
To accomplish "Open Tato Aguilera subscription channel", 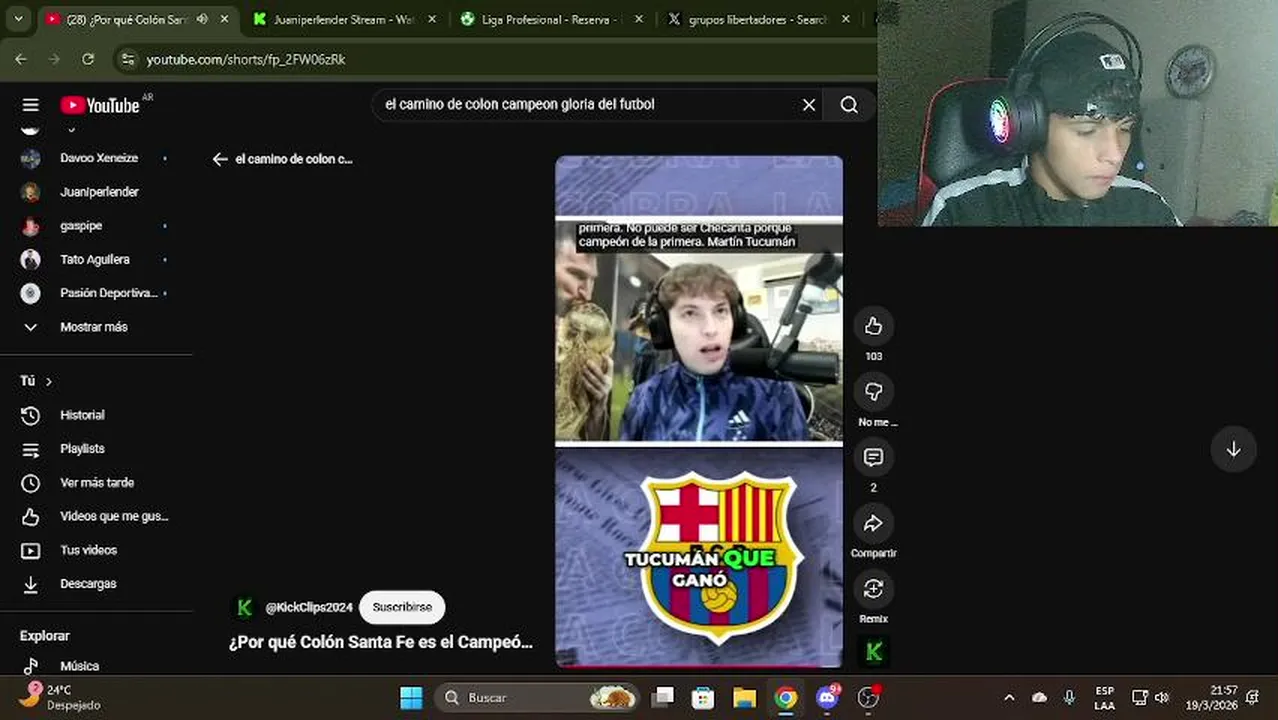I will (x=96, y=260).
